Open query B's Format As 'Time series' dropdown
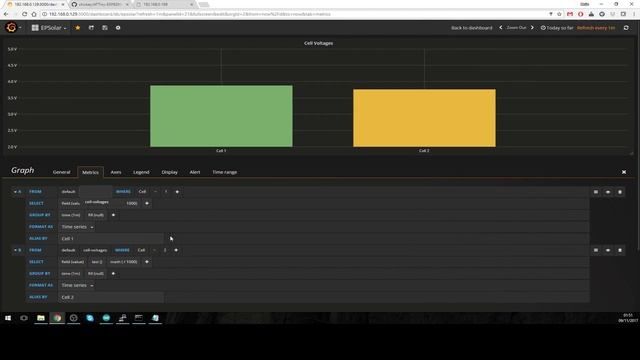 tap(78, 286)
